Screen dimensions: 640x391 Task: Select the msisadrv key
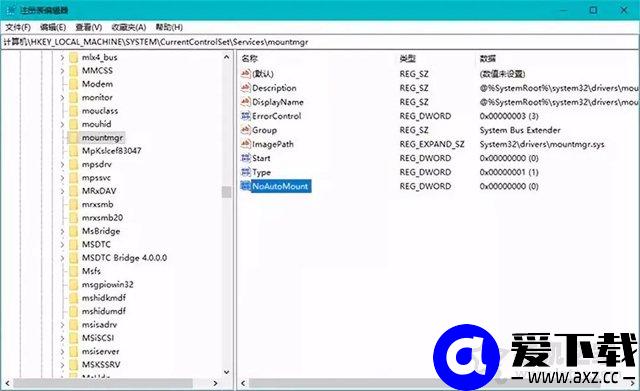pos(99,325)
